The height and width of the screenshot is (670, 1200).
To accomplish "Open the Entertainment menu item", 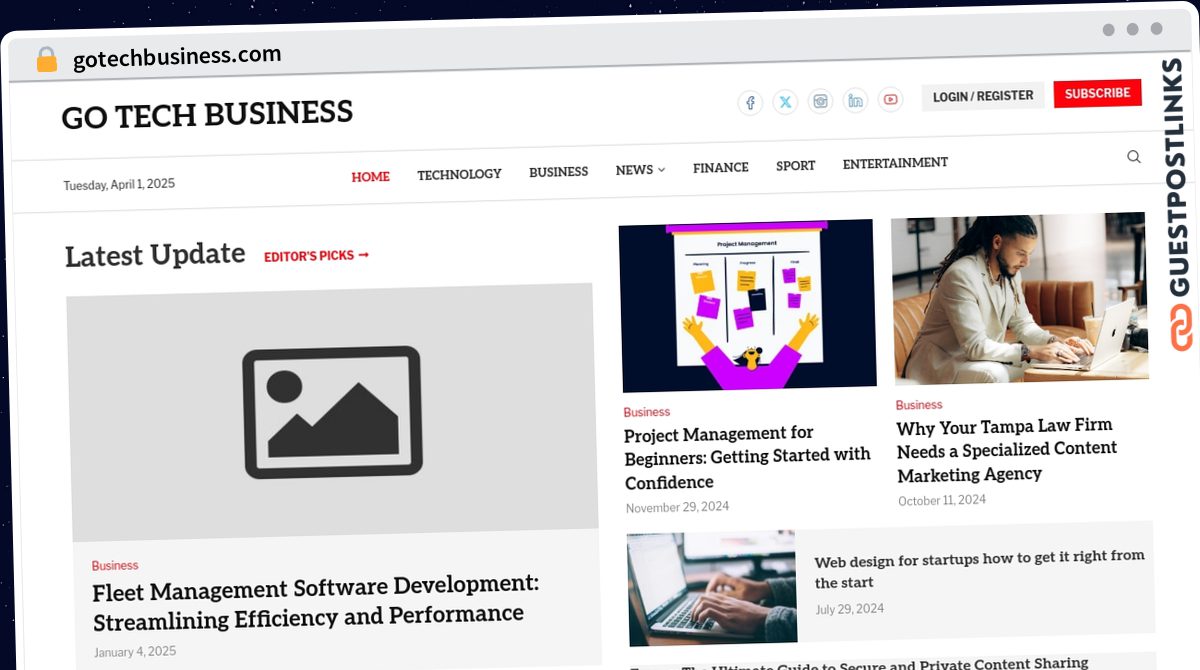I will click(x=895, y=163).
